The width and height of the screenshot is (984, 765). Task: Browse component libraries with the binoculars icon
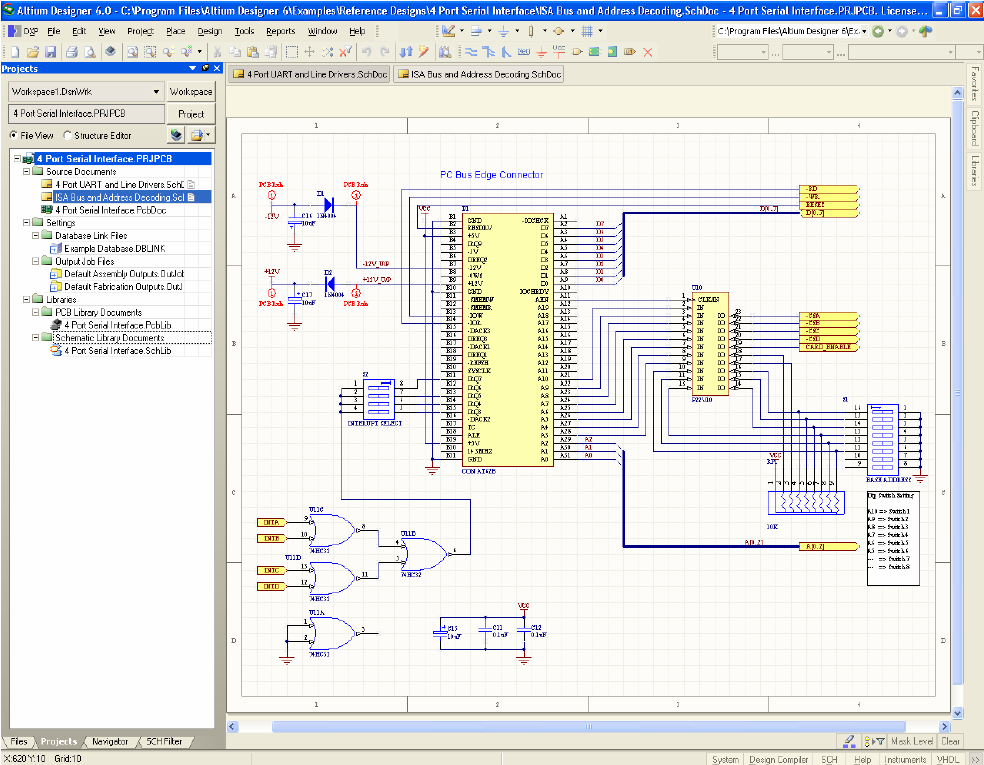pyautogui.click(x=445, y=52)
